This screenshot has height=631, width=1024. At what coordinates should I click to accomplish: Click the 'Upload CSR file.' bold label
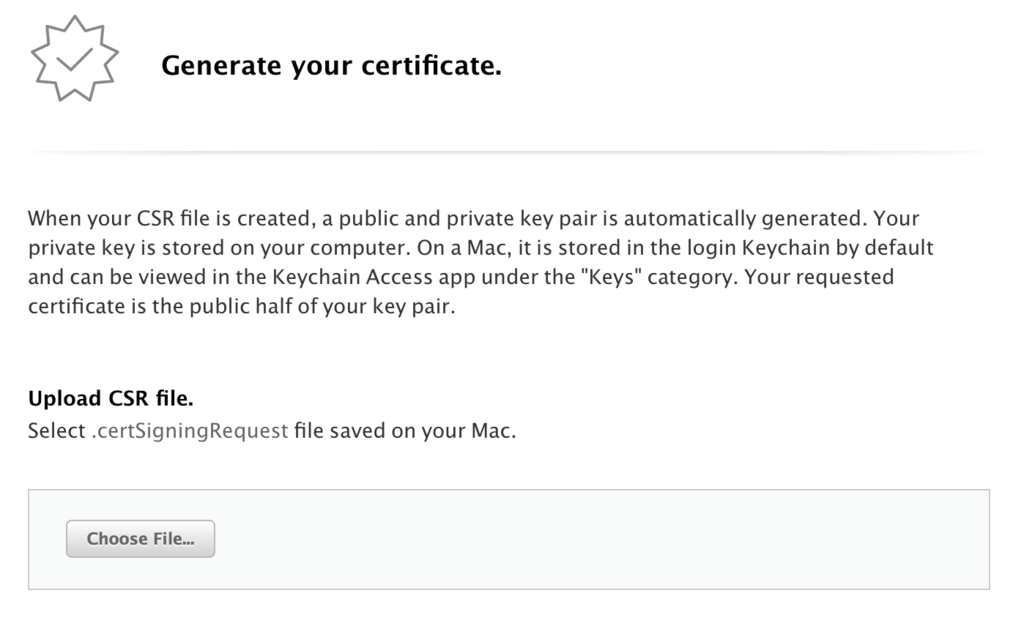click(110, 398)
